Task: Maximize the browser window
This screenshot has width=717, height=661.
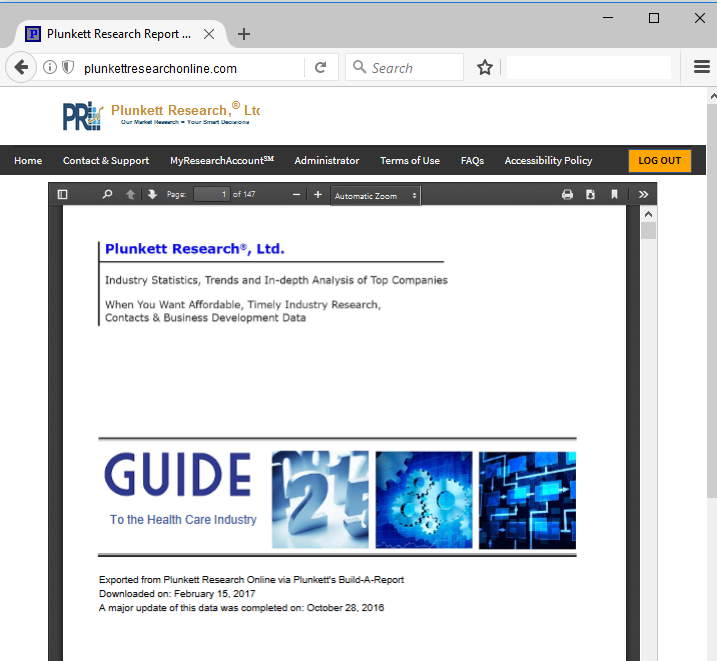Action: 654,18
